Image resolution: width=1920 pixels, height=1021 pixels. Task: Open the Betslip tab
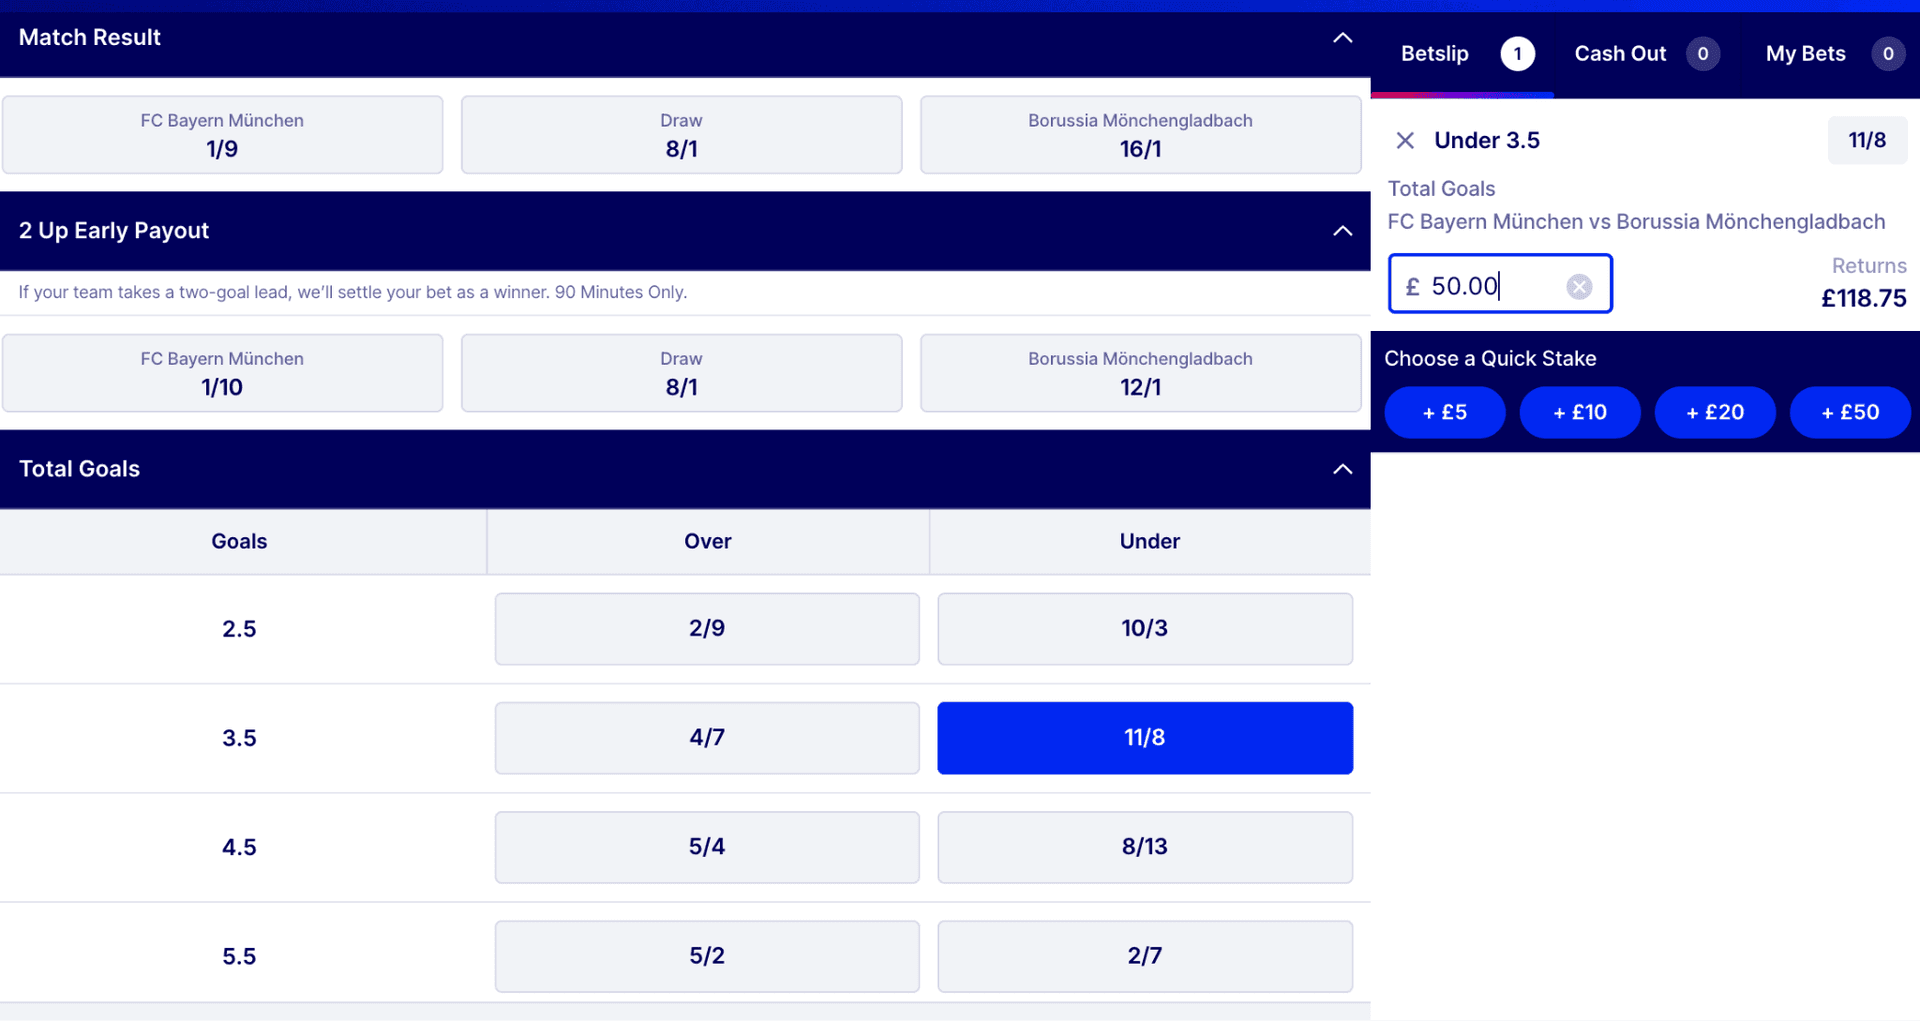(x=1434, y=54)
